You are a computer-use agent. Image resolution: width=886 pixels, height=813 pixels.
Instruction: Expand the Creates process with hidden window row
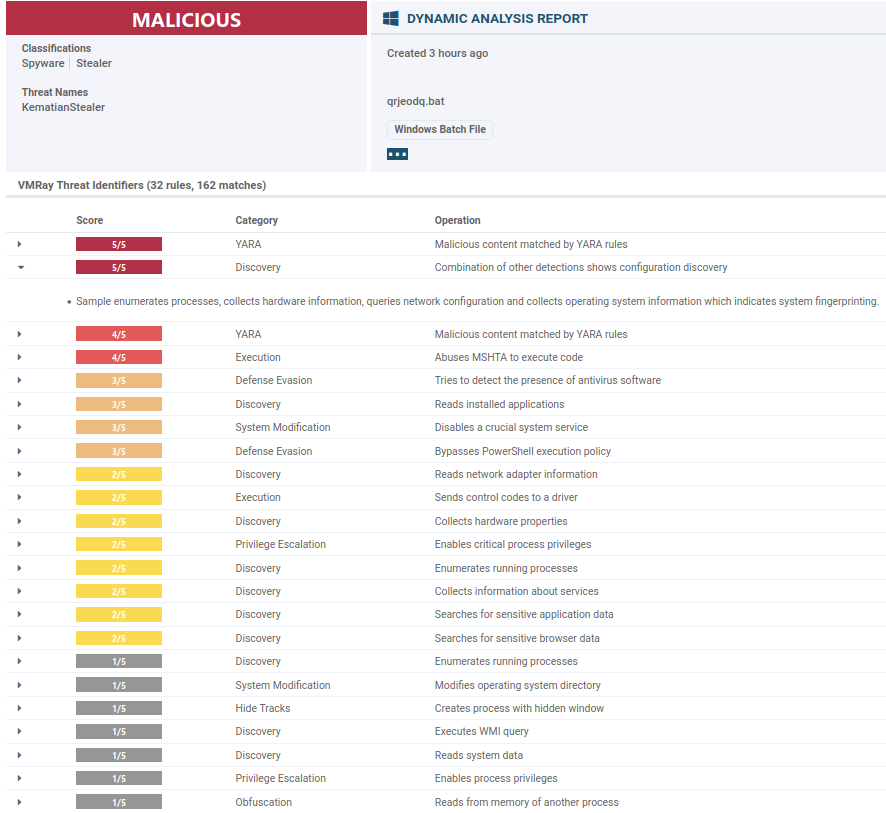click(x=19, y=708)
